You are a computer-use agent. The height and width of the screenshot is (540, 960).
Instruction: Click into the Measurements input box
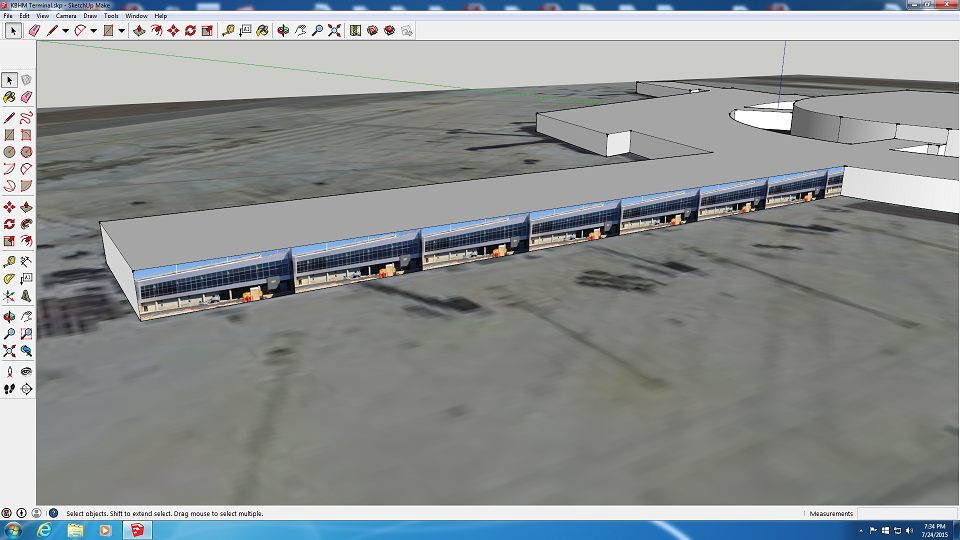906,514
